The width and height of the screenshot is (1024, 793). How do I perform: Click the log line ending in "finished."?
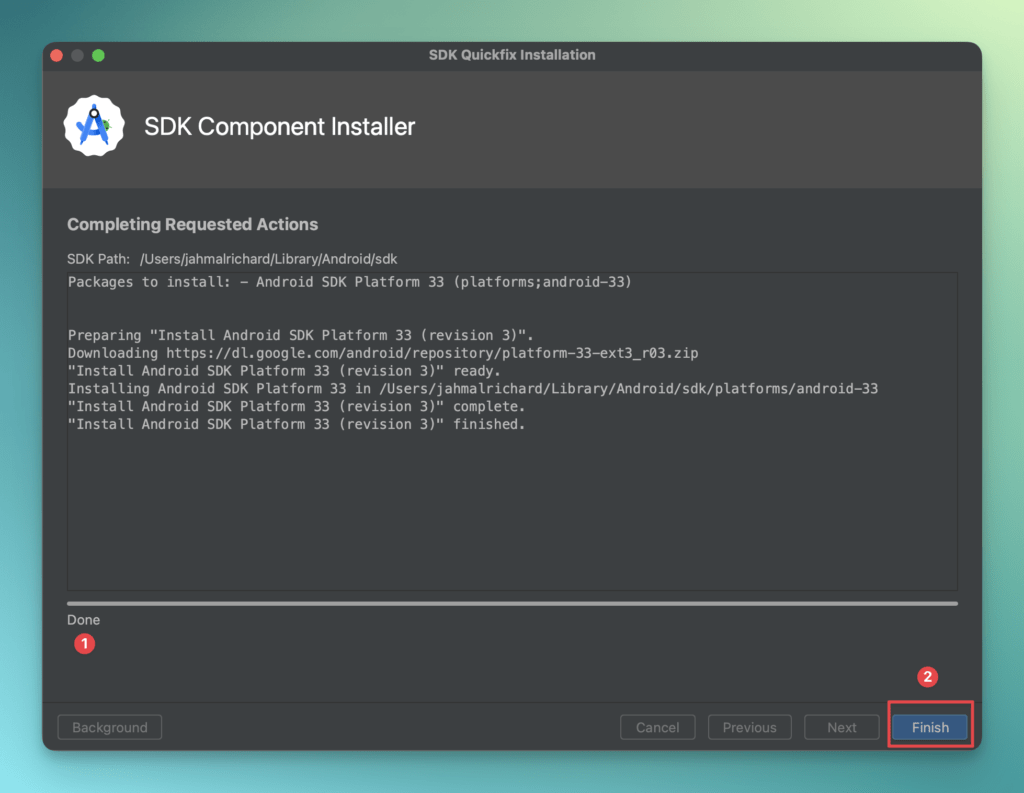pyautogui.click(x=296, y=425)
